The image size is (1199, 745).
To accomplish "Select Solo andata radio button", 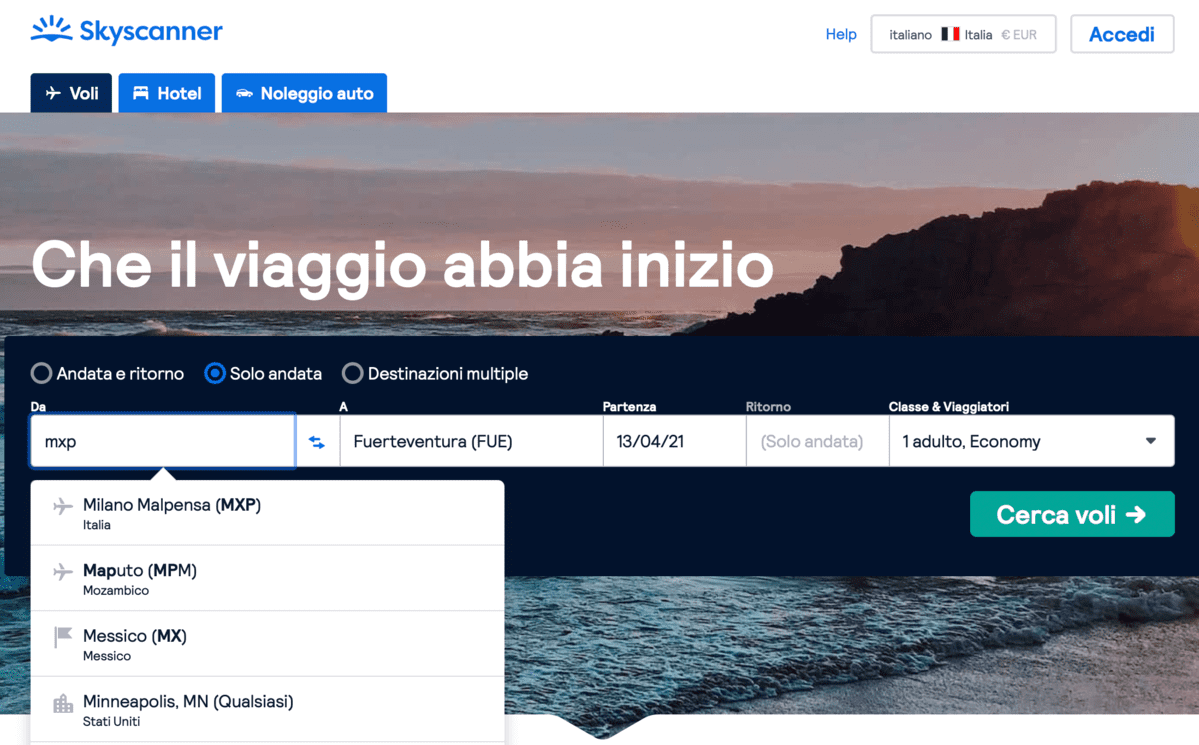I will (x=215, y=373).
